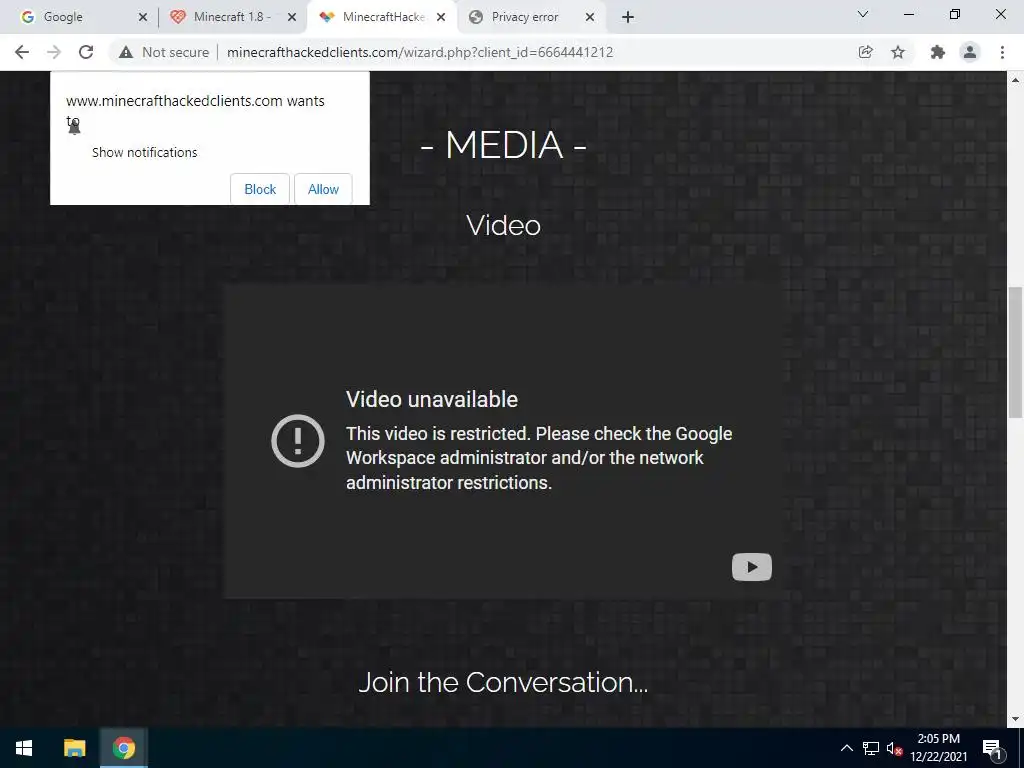Viewport: 1024px width, 768px height.
Task: Close the Privacy error tab
Action: pos(590,17)
